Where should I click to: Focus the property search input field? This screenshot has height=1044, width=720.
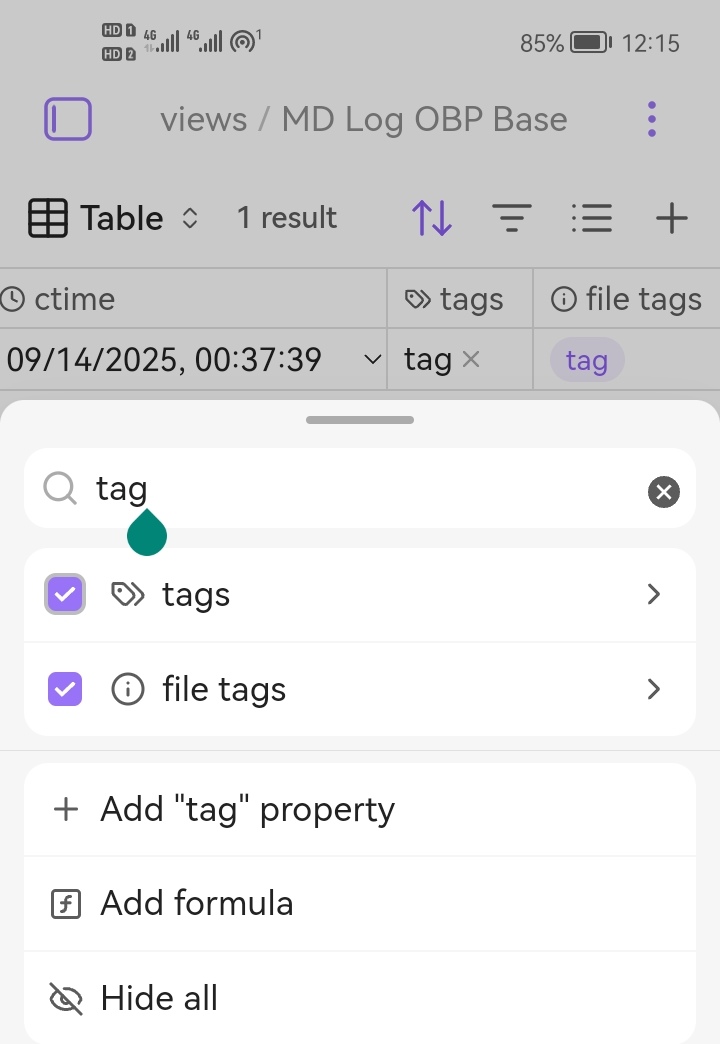tap(360, 489)
